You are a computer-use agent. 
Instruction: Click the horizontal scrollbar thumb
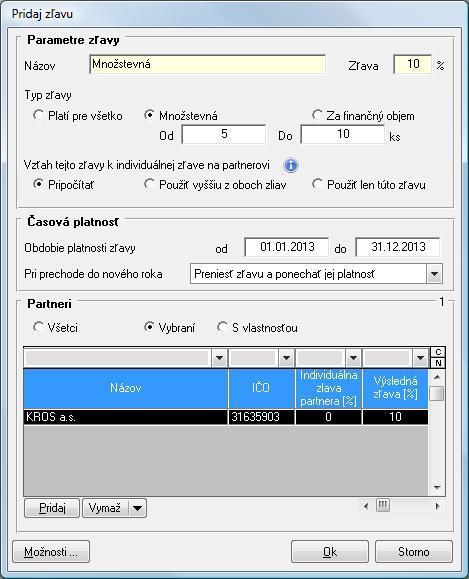(x=383, y=506)
